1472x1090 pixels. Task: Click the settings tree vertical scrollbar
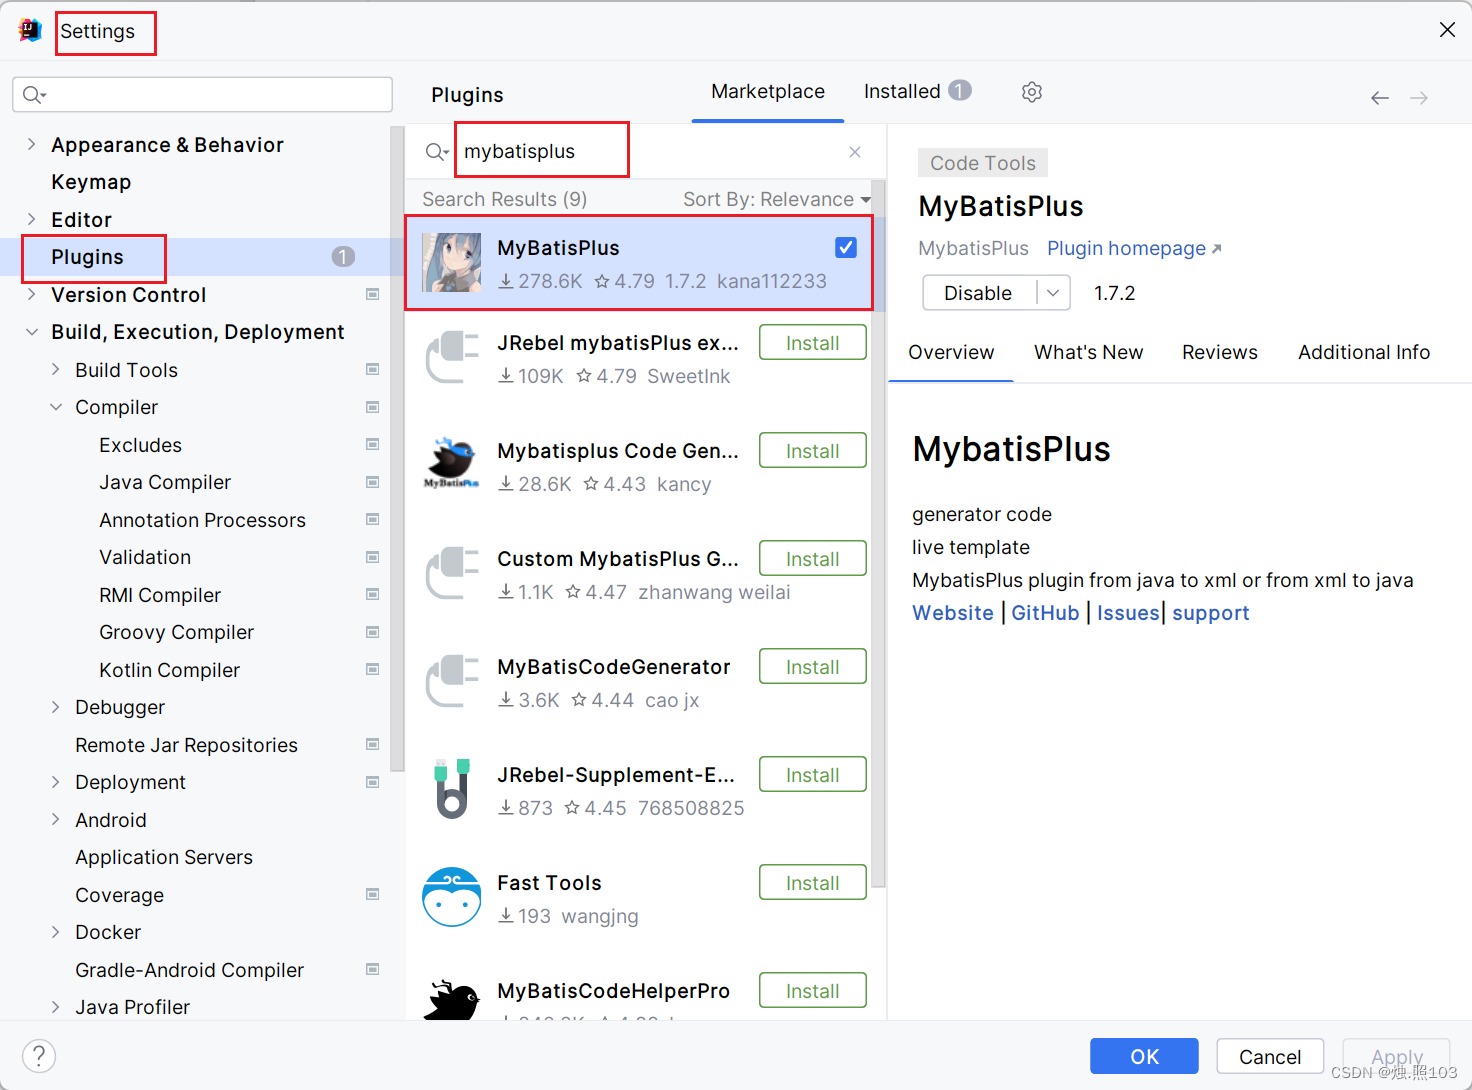[x=397, y=449]
